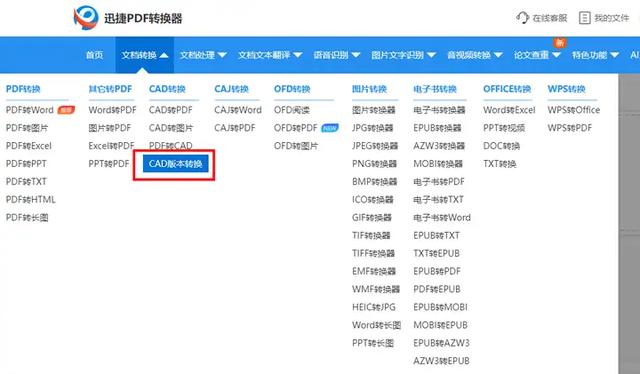The image size is (640, 374).
Task: Open PDF转长图 tool
Action: pyautogui.click(x=27, y=218)
